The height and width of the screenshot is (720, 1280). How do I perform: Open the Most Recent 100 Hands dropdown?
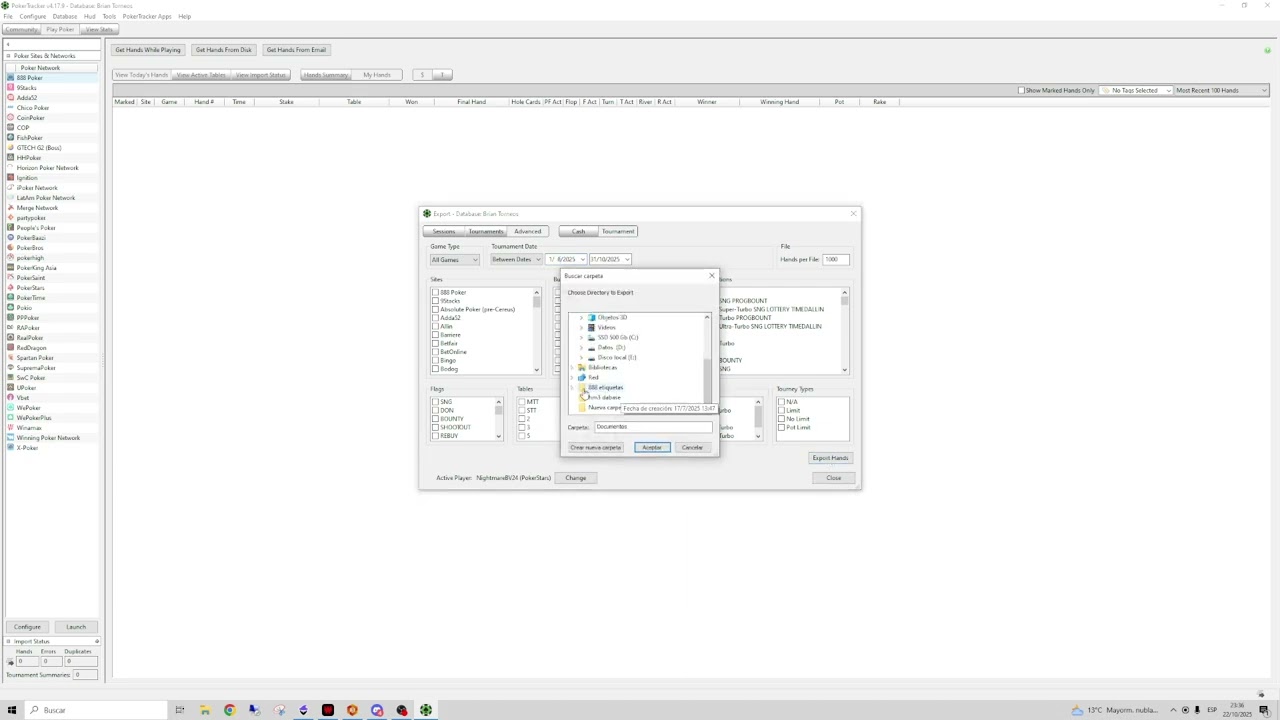tap(1221, 90)
